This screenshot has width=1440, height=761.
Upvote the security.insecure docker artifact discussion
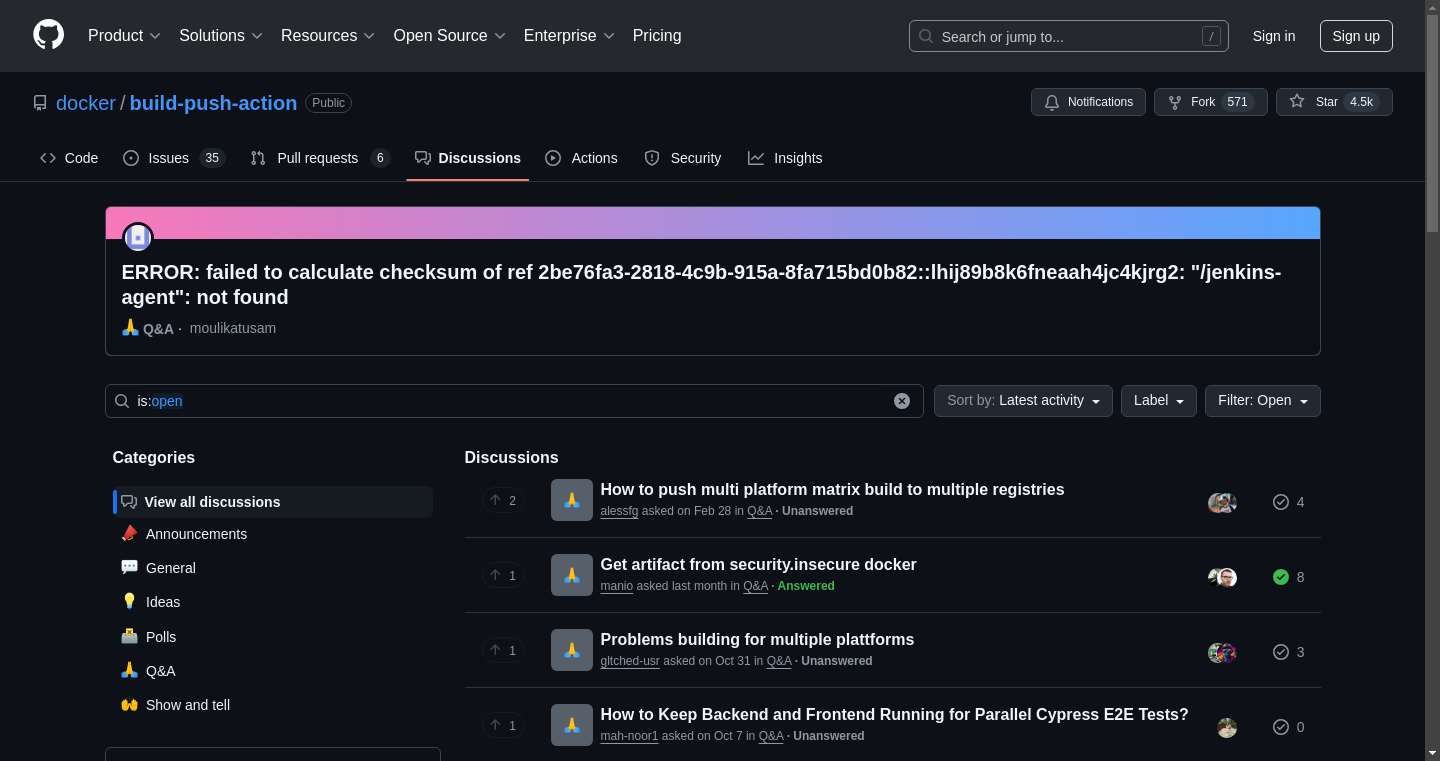[x=504, y=575]
